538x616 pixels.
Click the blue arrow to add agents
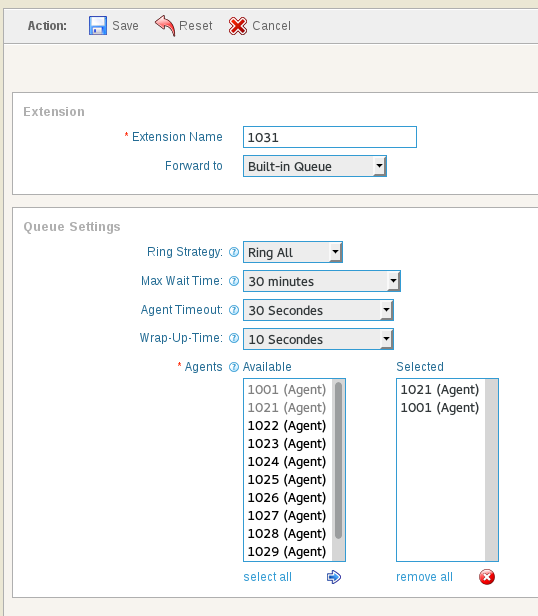tap(334, 577)
